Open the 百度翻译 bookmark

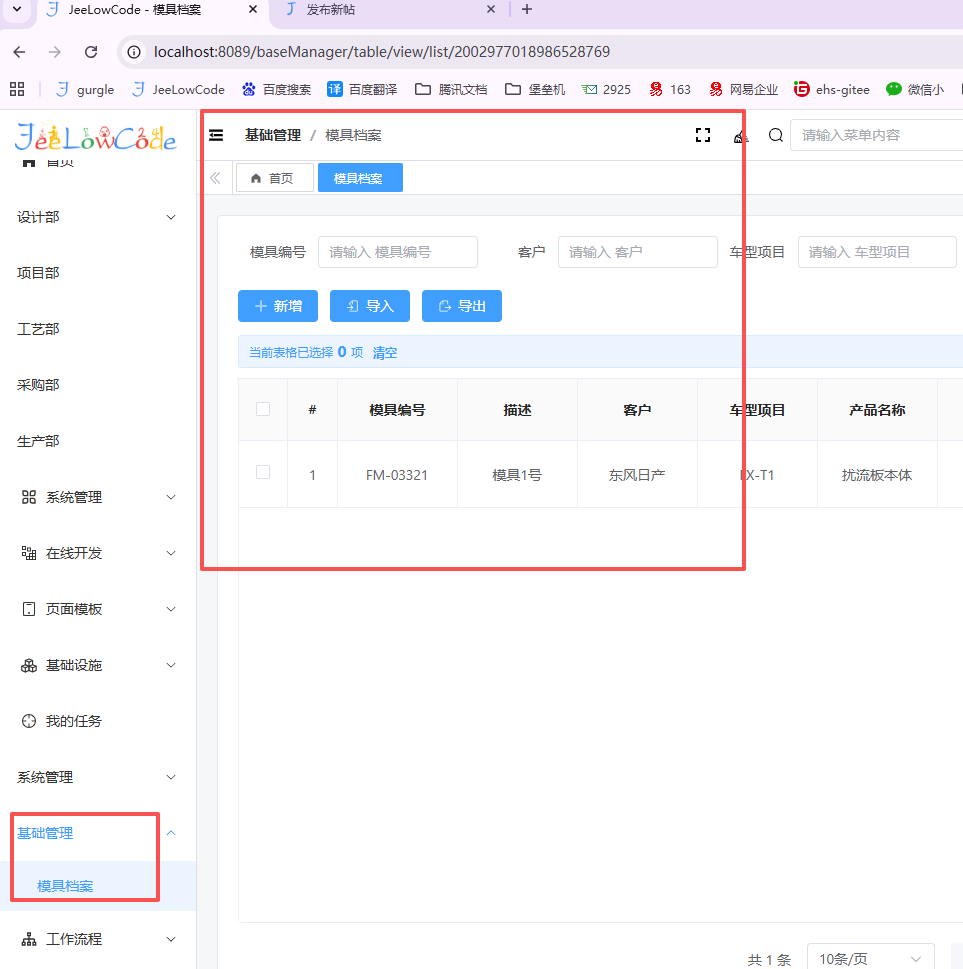(x=362, y=89)
